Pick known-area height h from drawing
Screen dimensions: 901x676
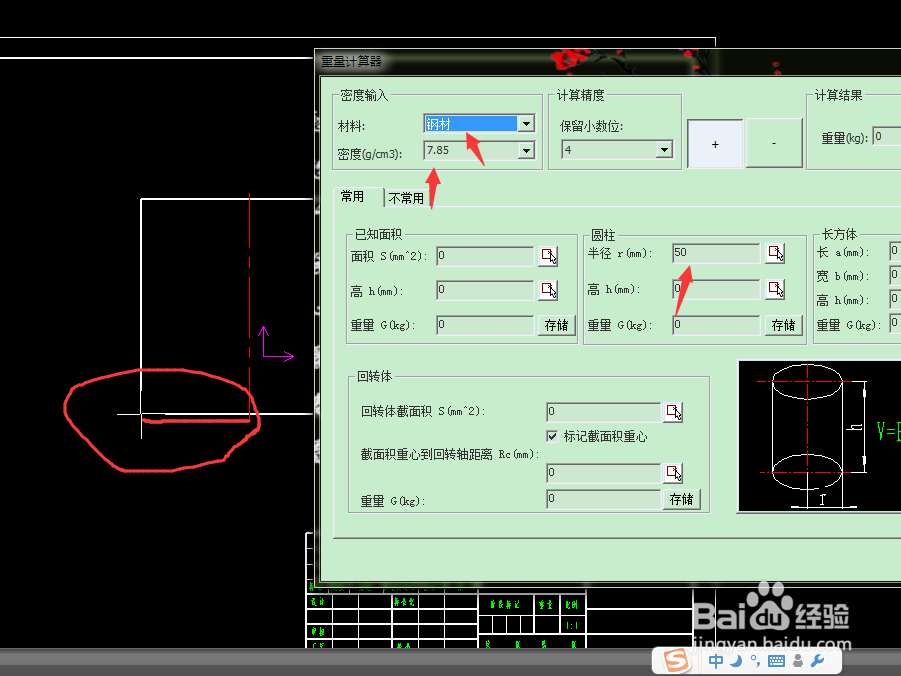(548, 290)
